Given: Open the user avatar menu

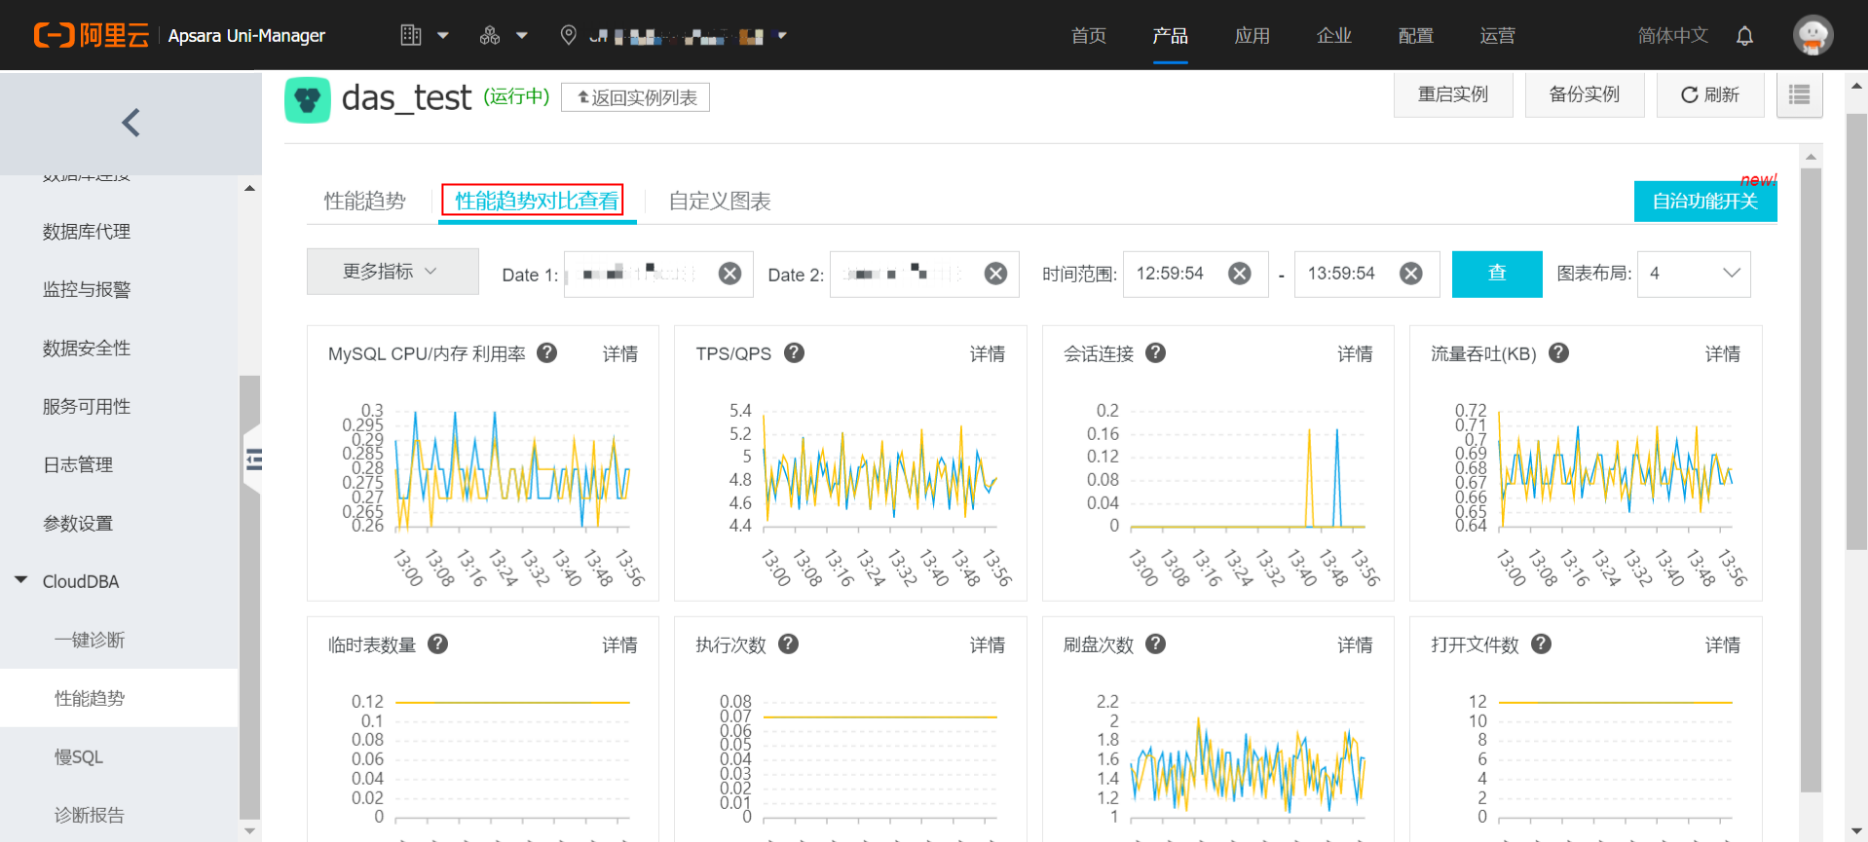Looking at the screenshot, I should tap(1813, 35).
